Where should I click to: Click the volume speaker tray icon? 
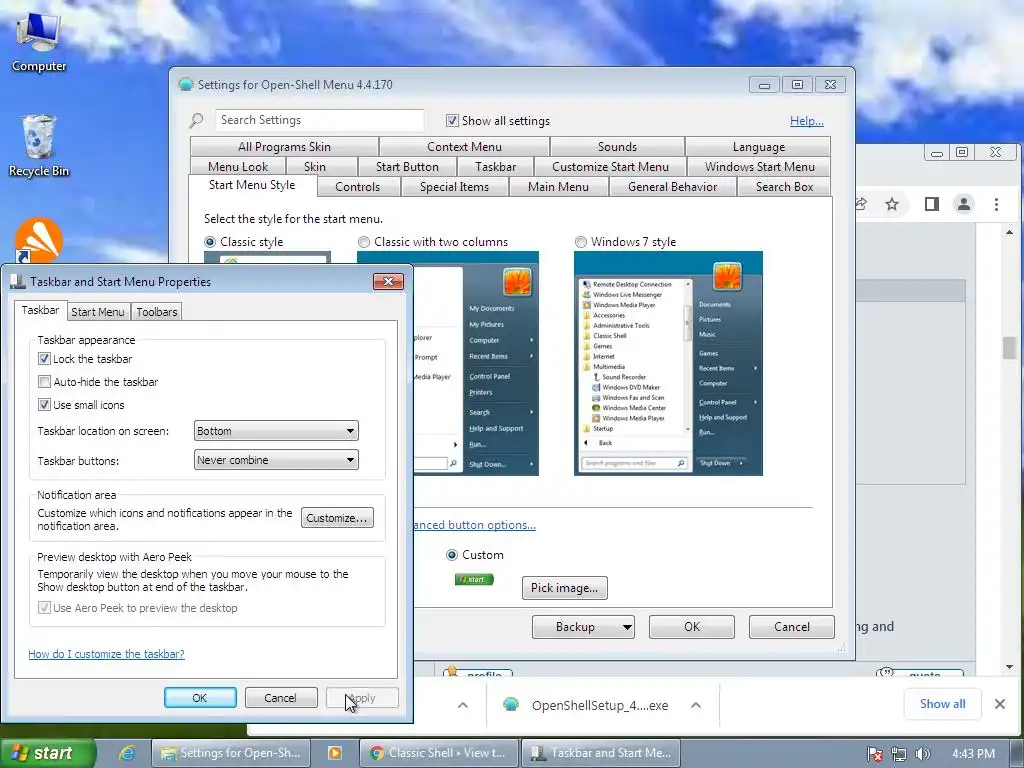coord(922,754)
